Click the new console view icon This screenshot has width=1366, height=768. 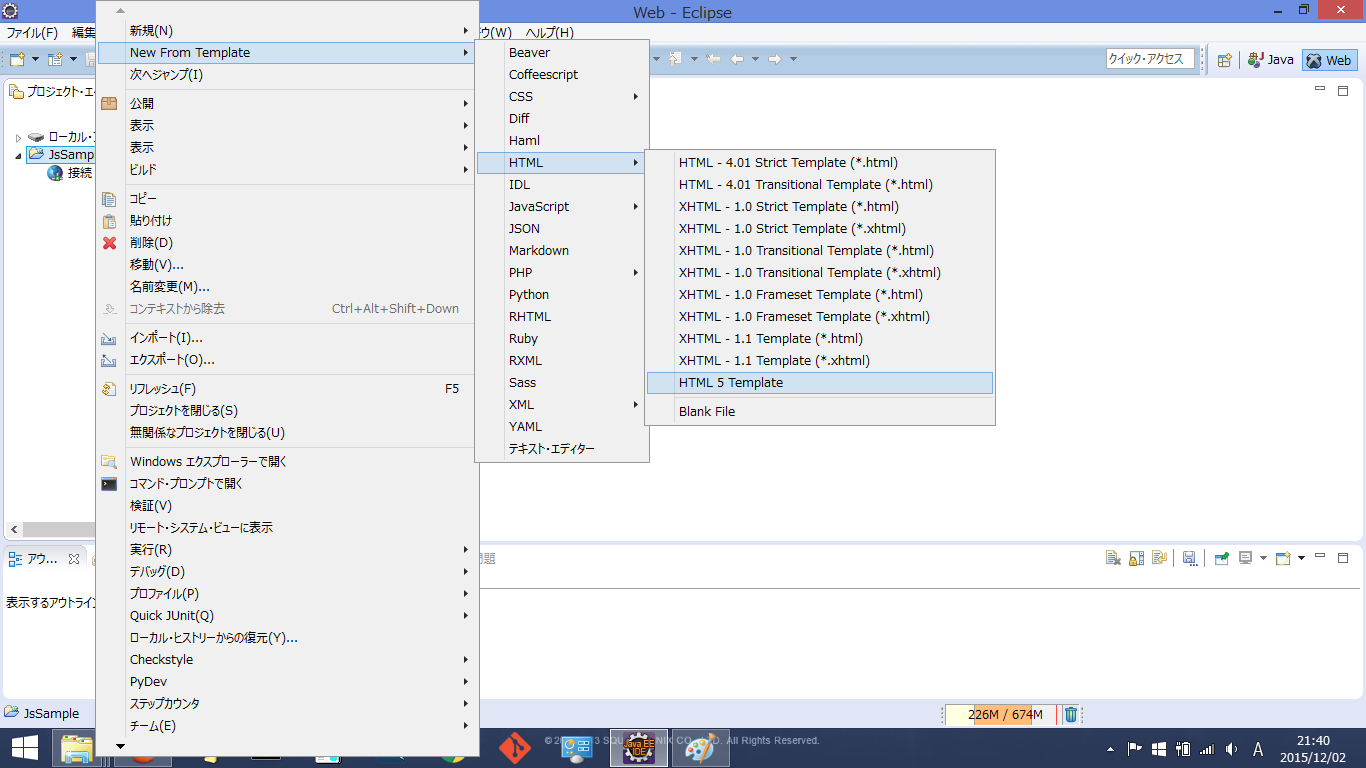pyautogui.click(x=1283, y=558)
